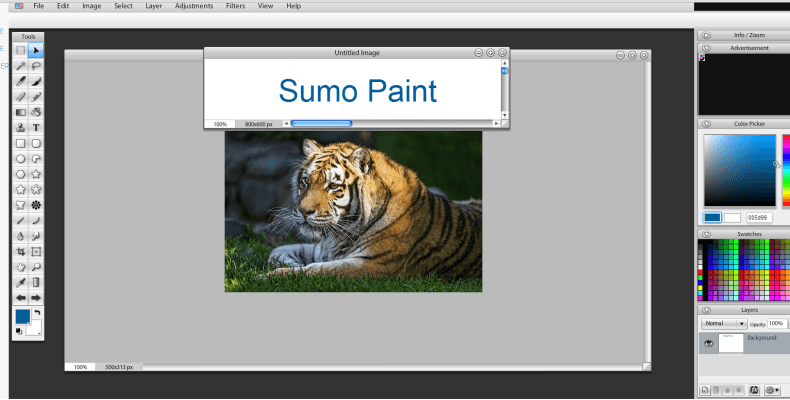This screenshot has width=790, height=400.
Task: Click the Background layer thumbnail
Action: 731,343
